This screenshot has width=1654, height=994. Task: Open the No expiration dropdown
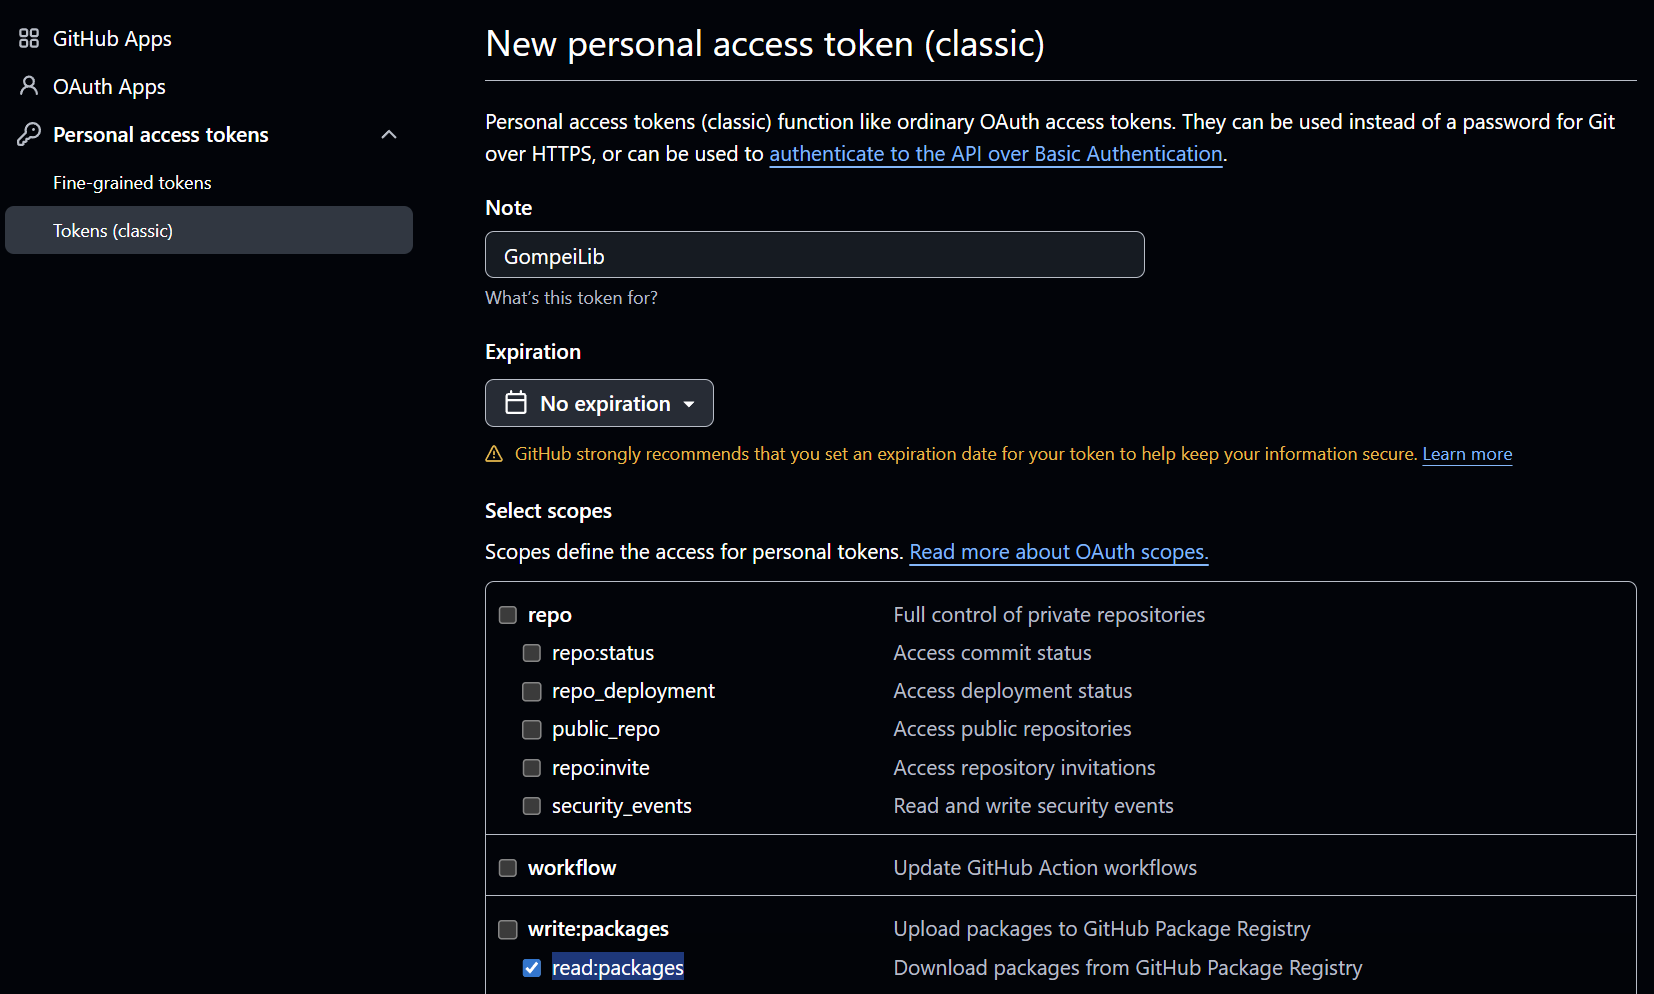click(x=599, y=403)
